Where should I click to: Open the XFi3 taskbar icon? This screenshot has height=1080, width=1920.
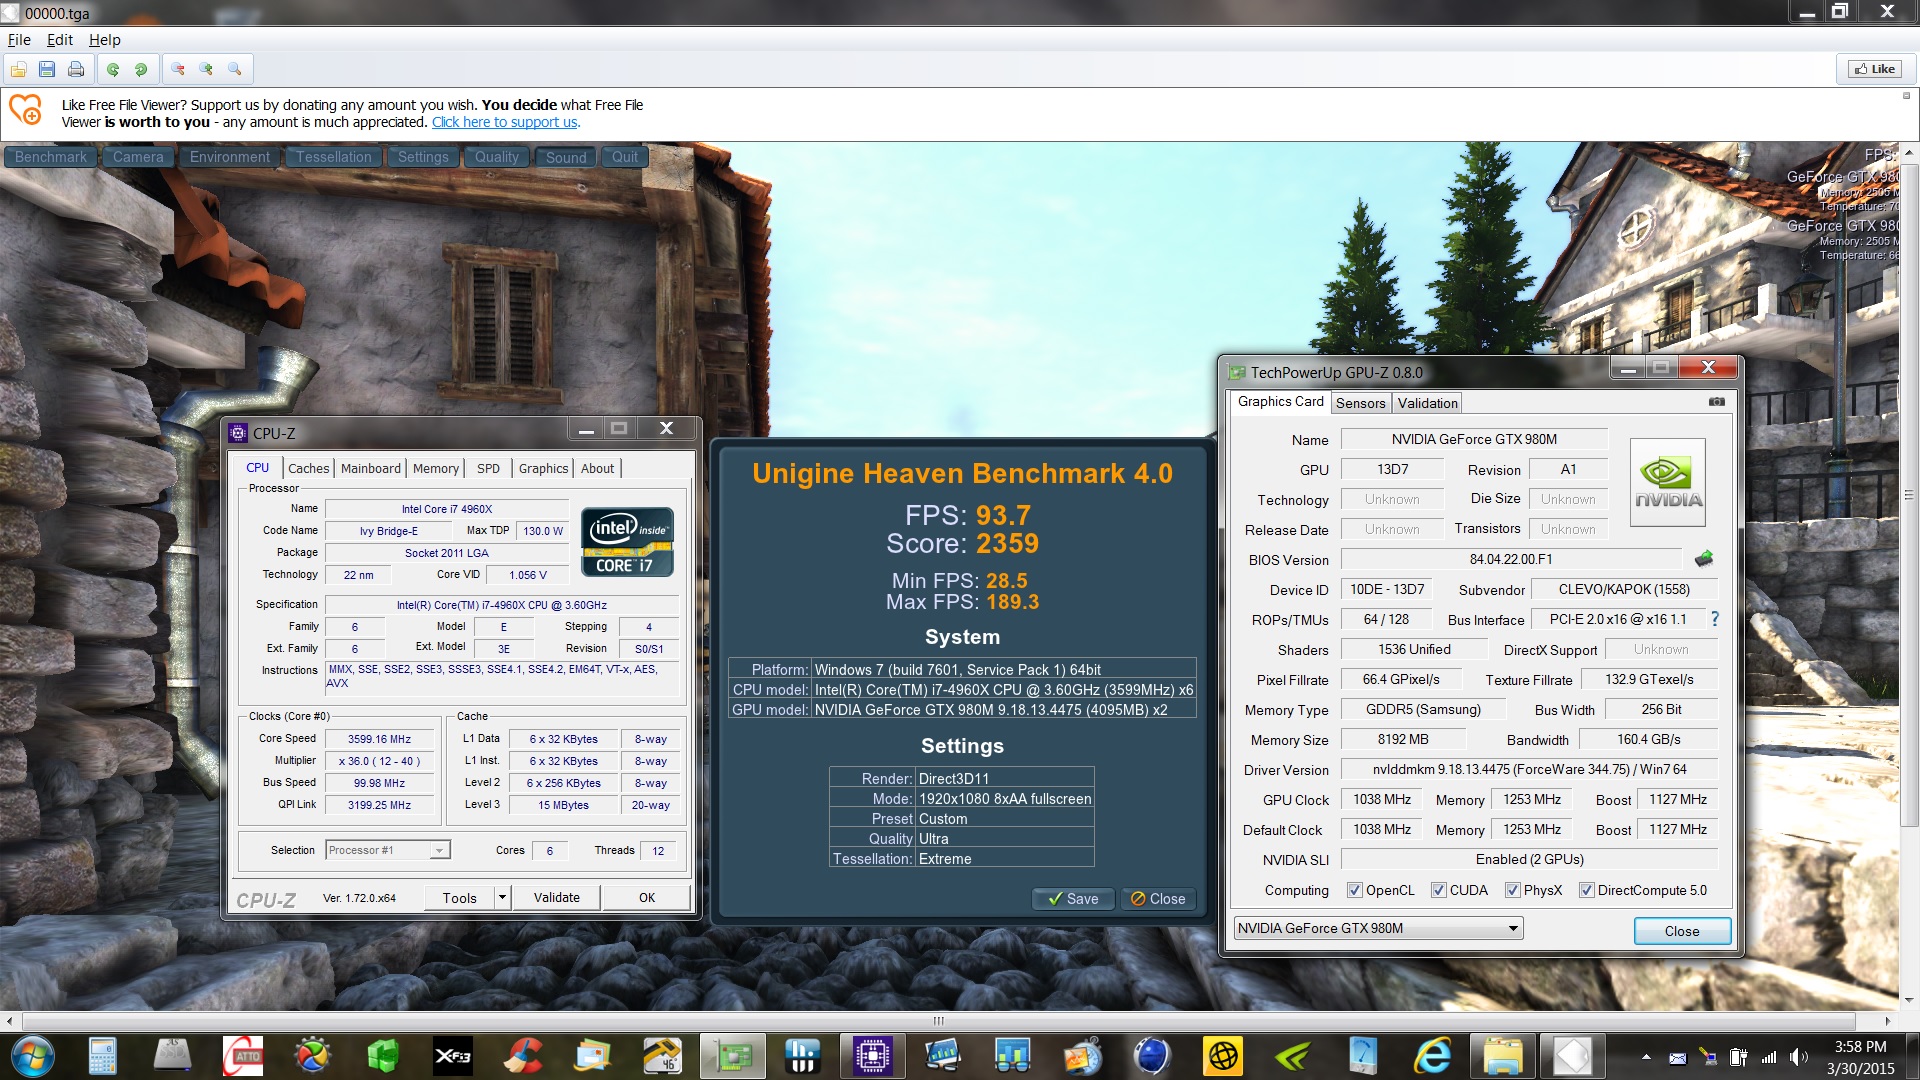pos(452,1056)
